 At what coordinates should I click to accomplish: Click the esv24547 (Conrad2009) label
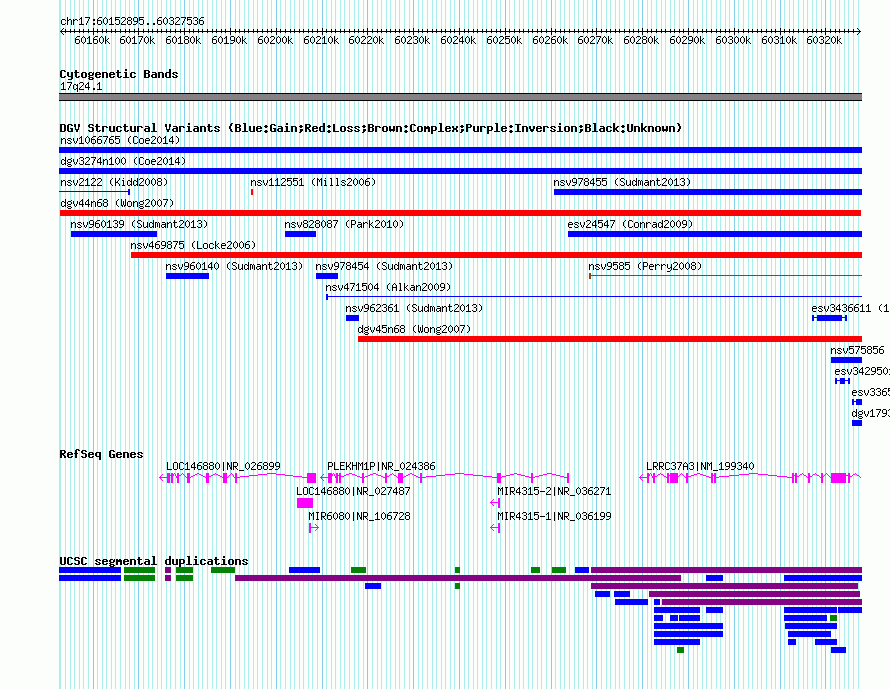click(x=630, y=224)
